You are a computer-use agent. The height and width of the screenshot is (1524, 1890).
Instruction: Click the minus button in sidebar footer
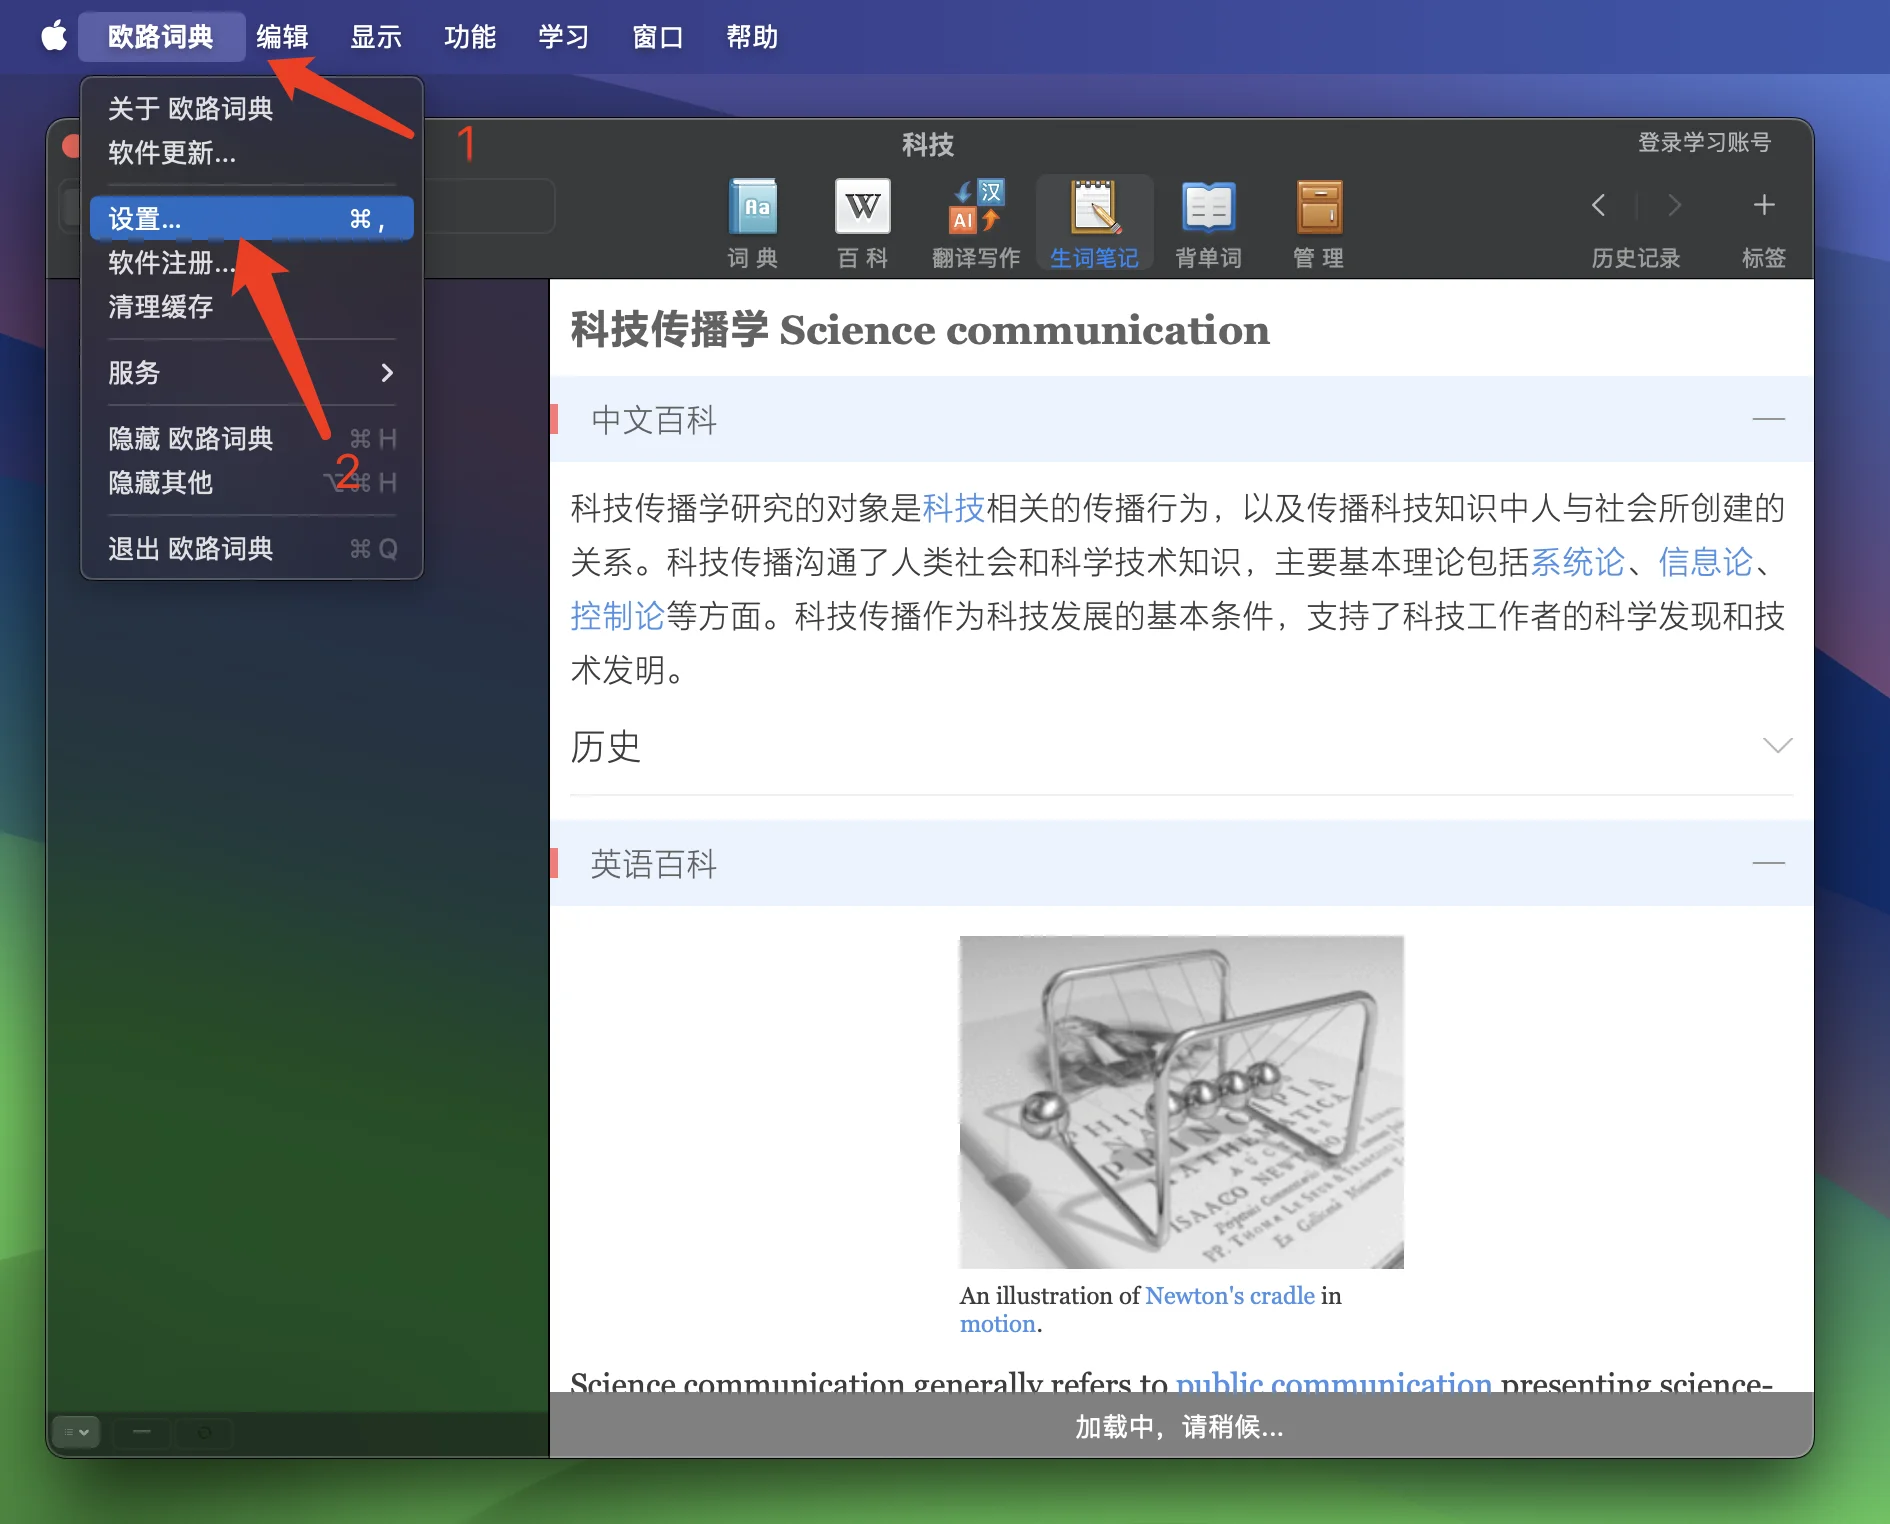(142, 1432)
